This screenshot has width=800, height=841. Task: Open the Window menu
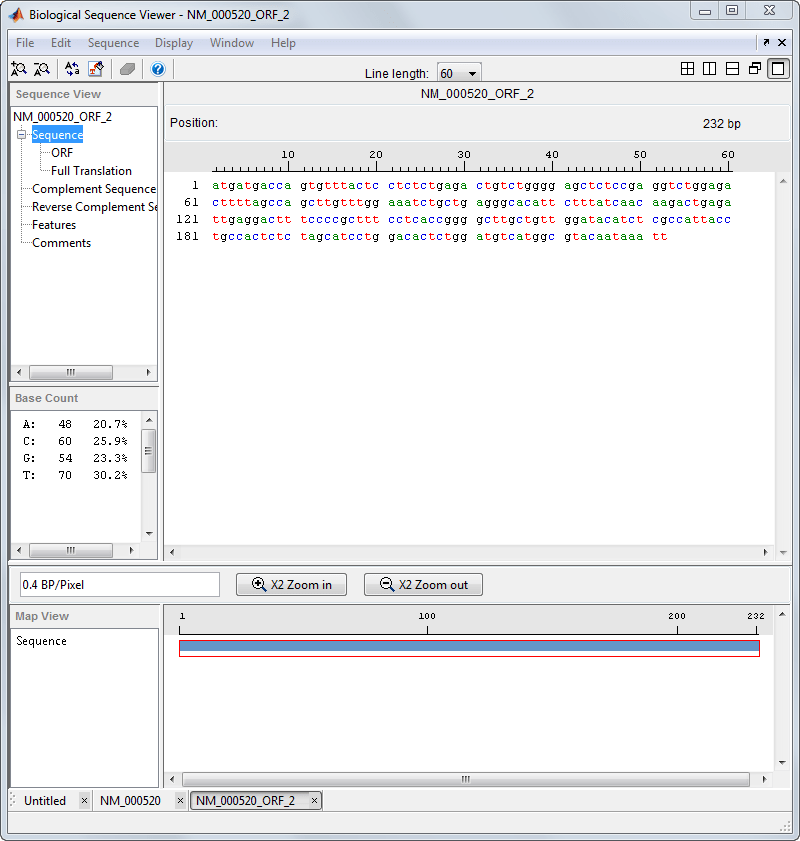coord(232,43)
